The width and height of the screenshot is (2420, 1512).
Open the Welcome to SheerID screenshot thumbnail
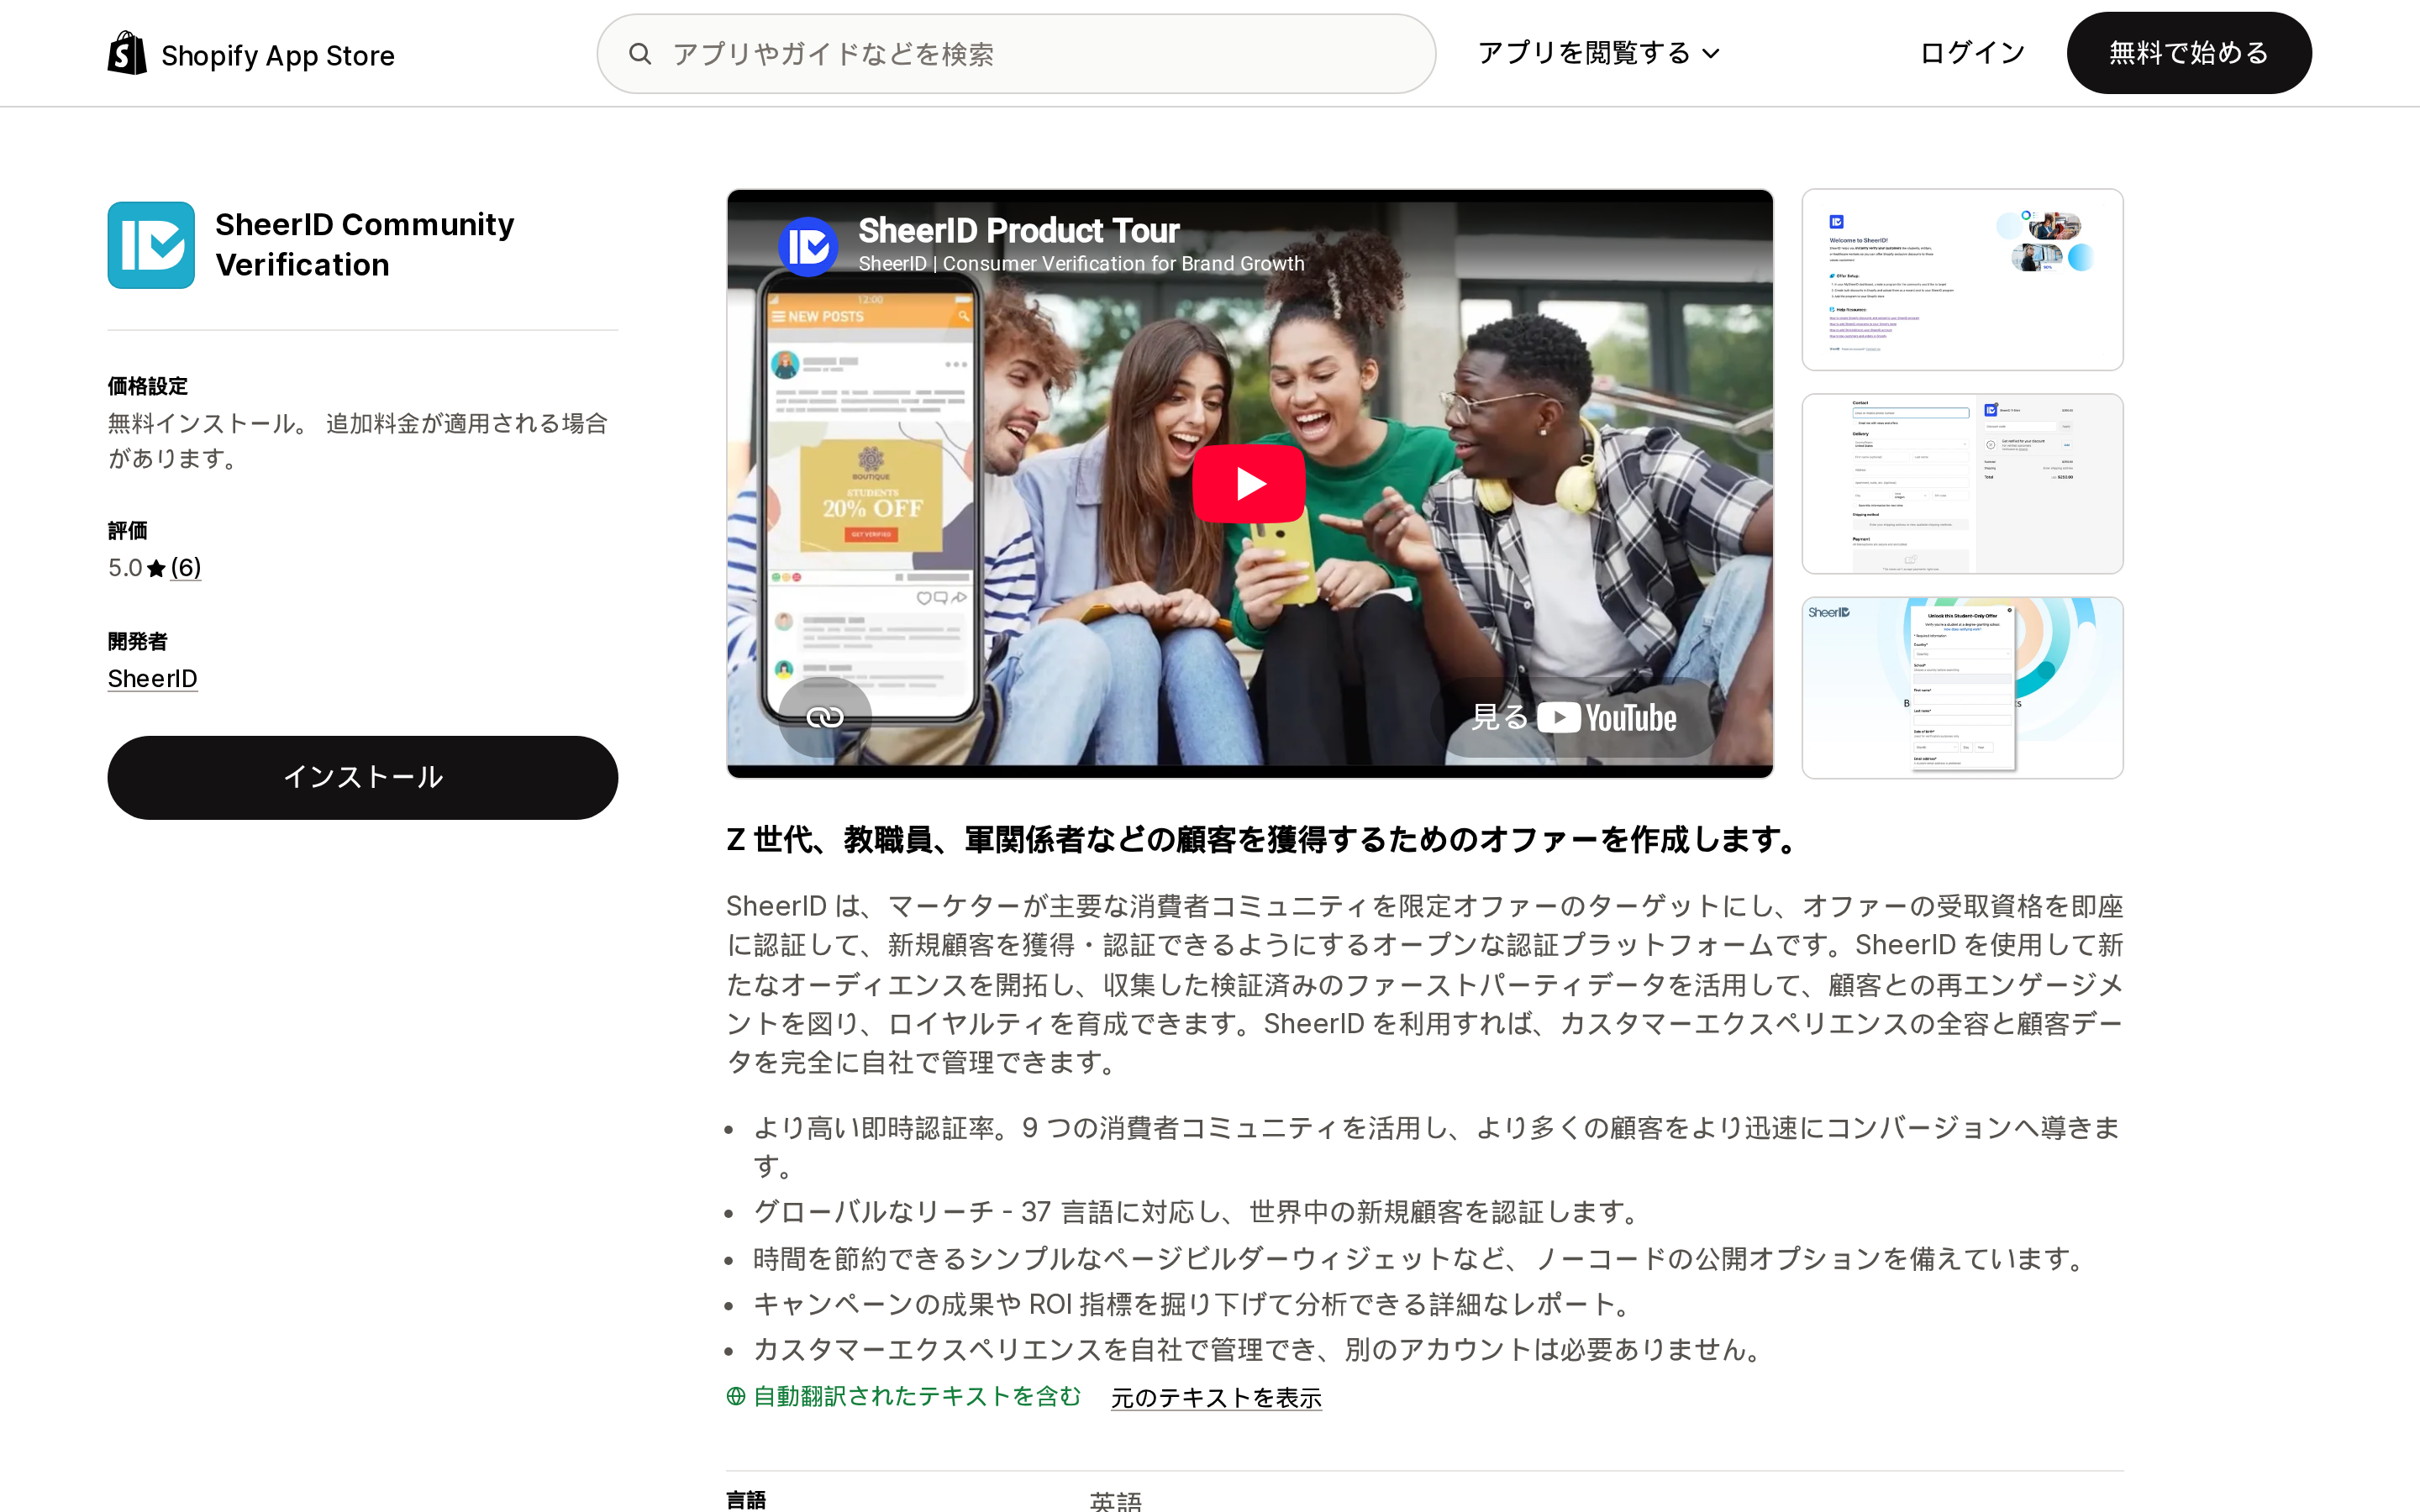(1962, 280)
